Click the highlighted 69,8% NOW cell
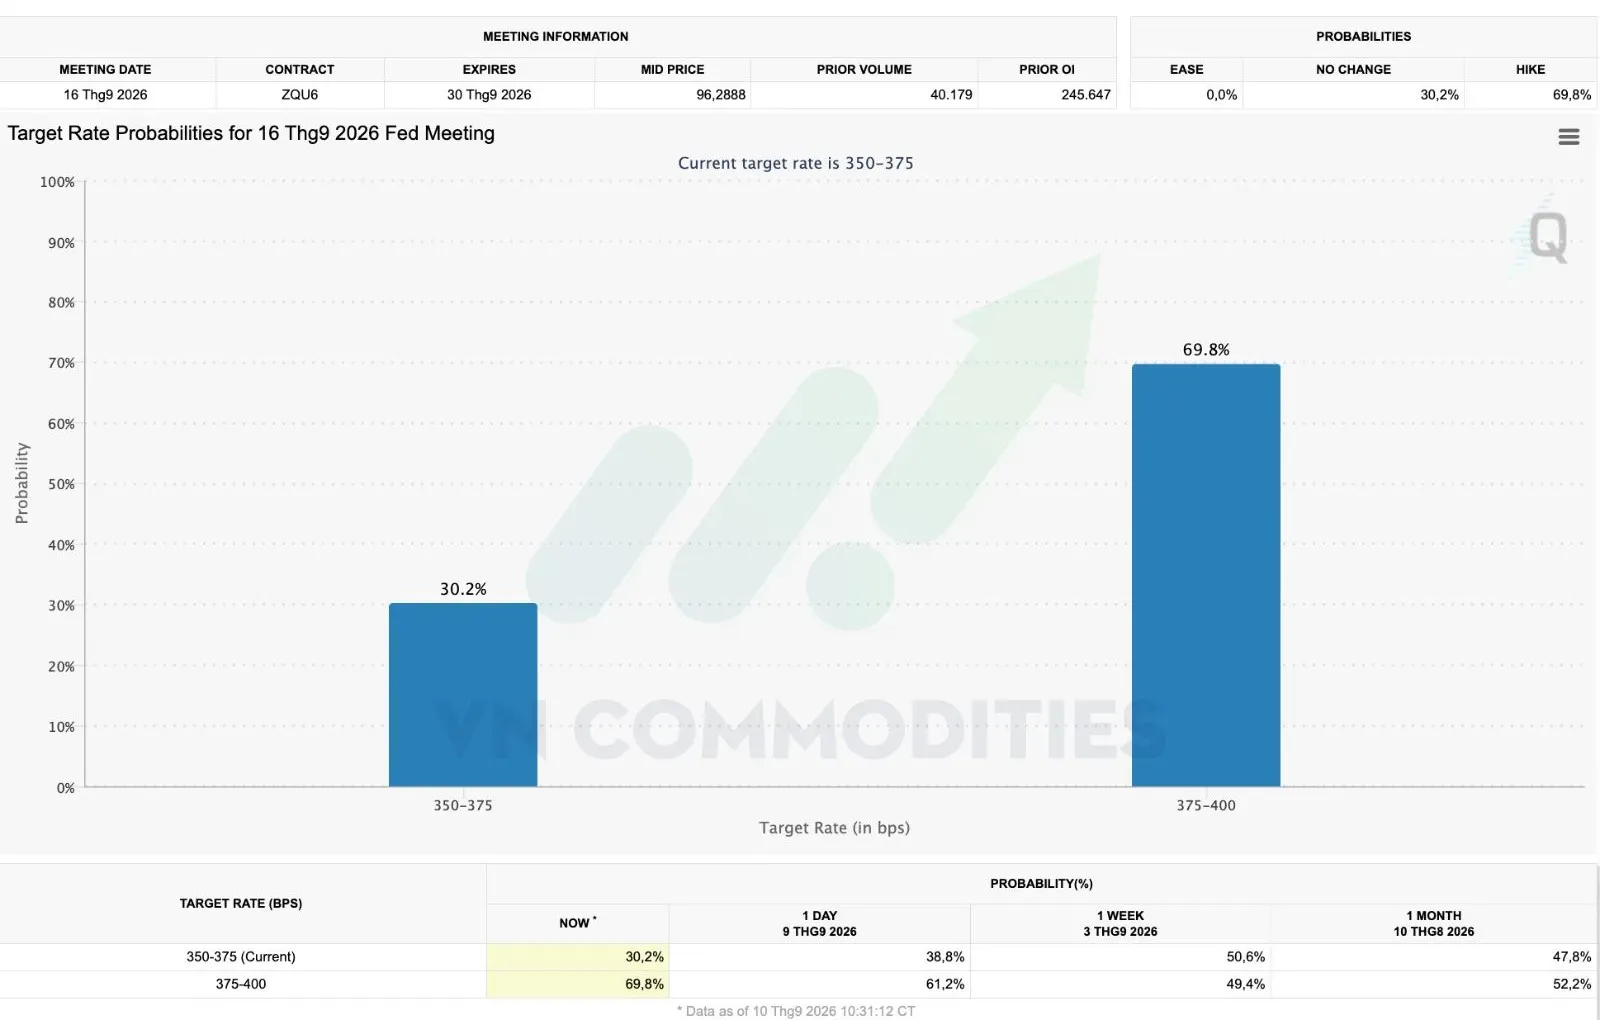 click(x=577, y=984)
